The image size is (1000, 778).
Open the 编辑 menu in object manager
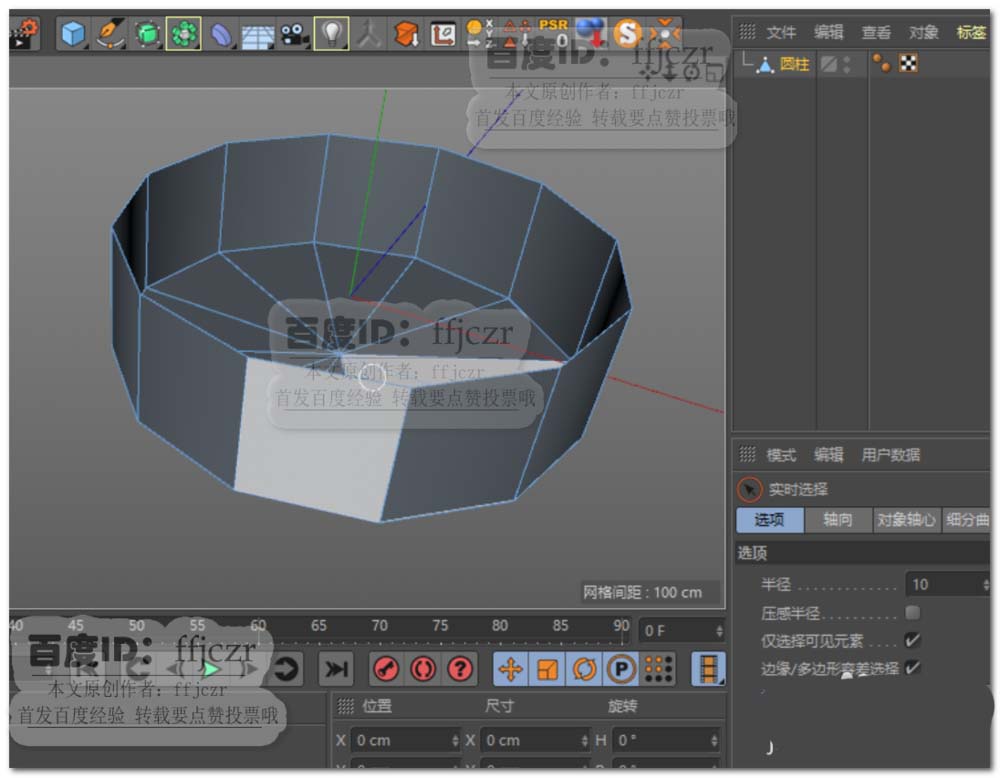click(x=828, y=32)
